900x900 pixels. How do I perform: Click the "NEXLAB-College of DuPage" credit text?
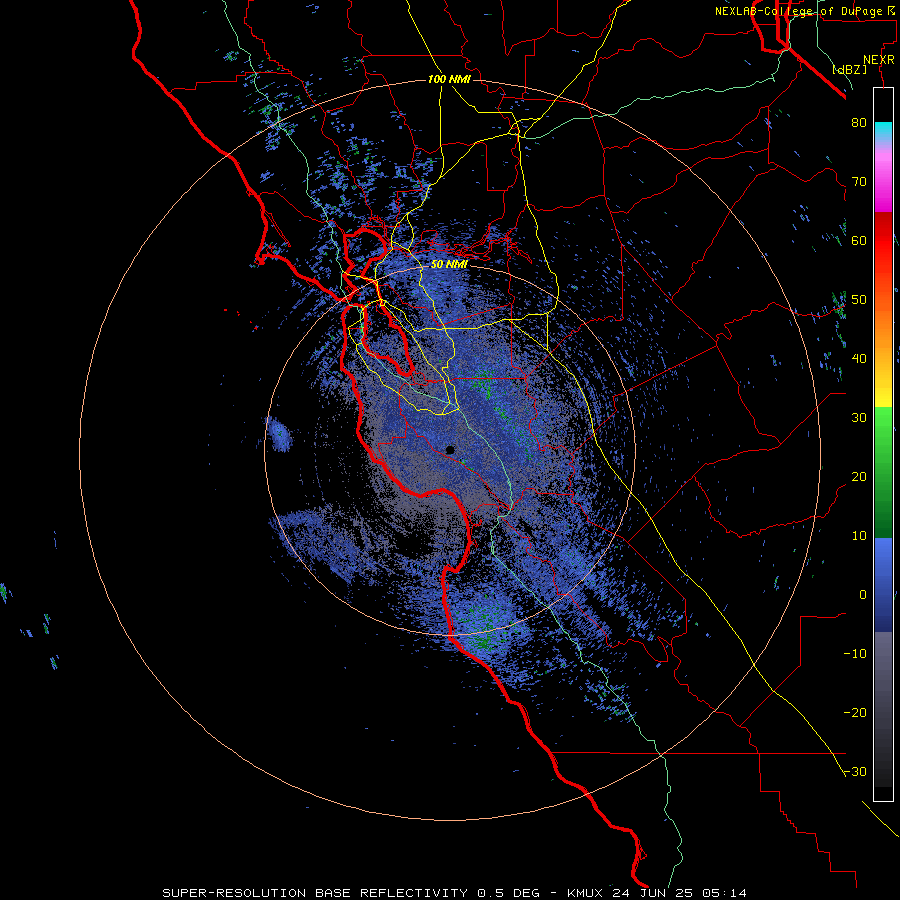coord(798,11)
